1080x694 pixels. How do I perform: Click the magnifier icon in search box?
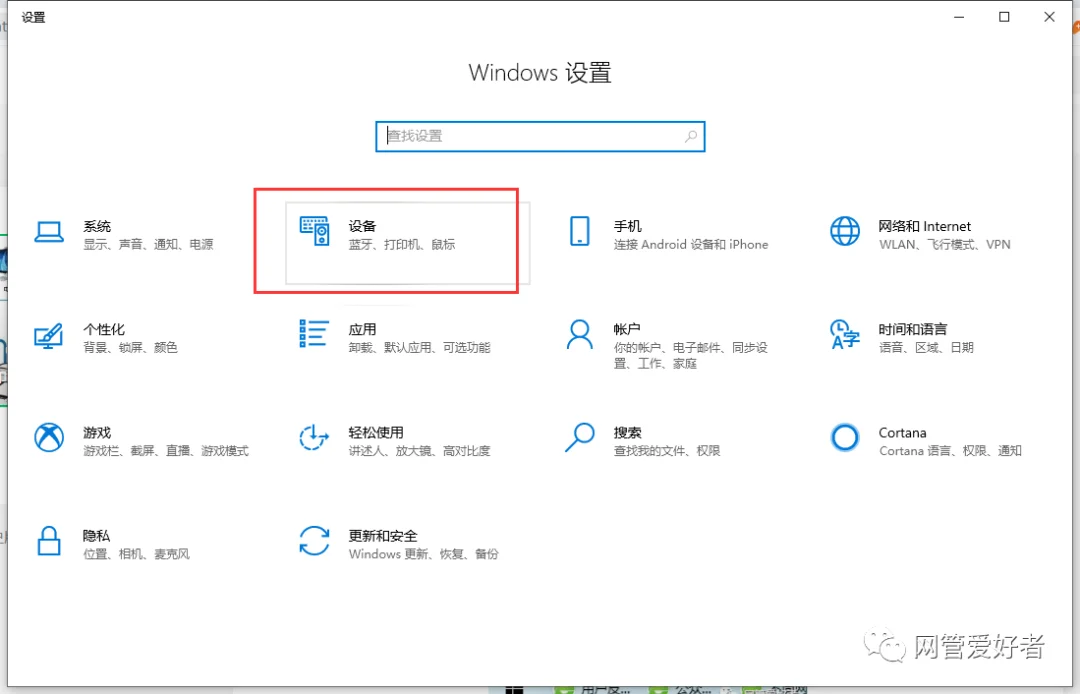tap(690, 136)
